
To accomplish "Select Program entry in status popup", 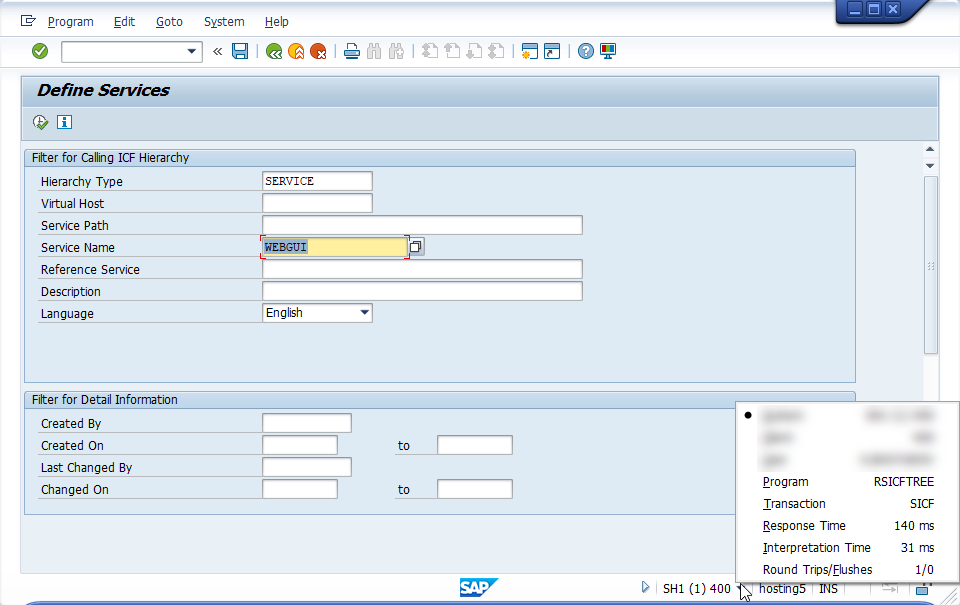I will coord(848,482).
